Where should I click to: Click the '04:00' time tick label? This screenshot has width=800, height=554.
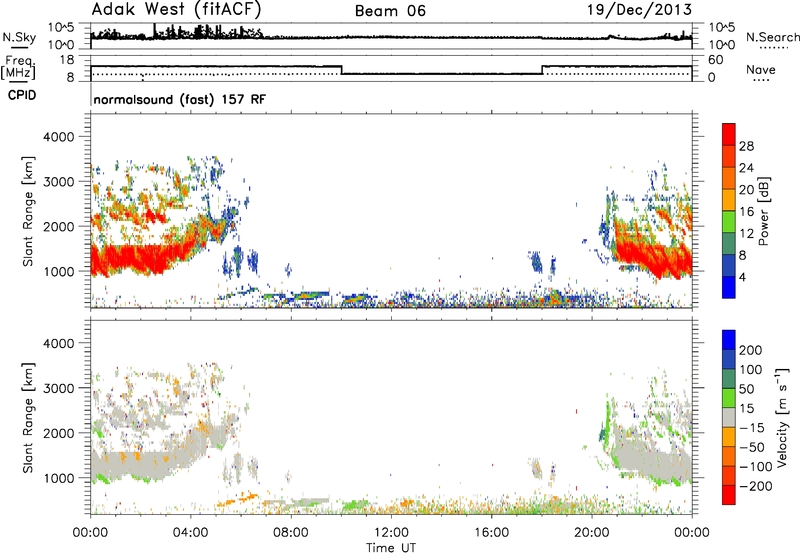click(x=190, y=533)
